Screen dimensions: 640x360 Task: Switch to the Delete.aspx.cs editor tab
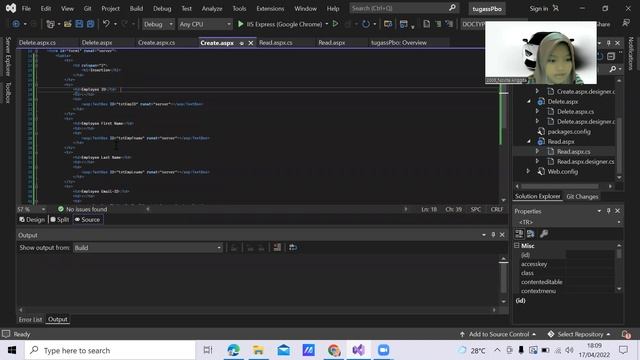point(38,42)
